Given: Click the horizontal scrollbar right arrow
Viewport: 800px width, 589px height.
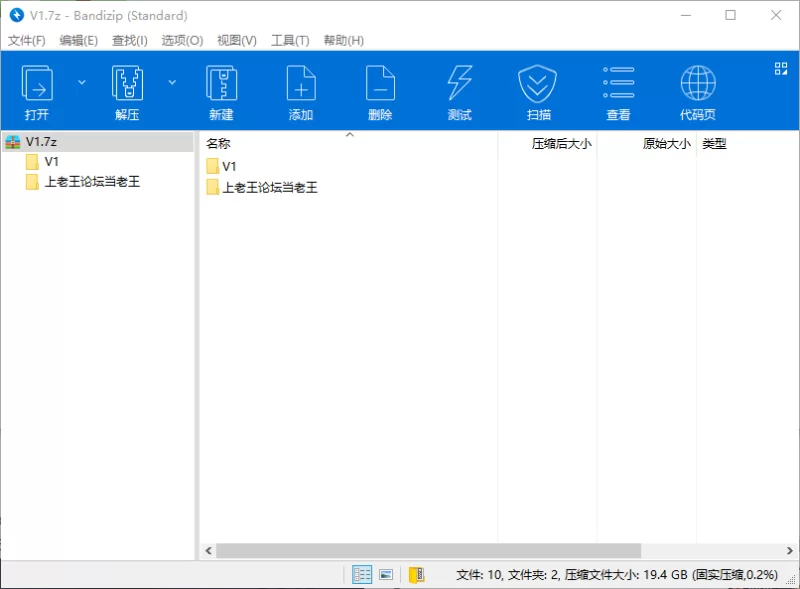Looking at the screenshot, I should pos(789,551).
